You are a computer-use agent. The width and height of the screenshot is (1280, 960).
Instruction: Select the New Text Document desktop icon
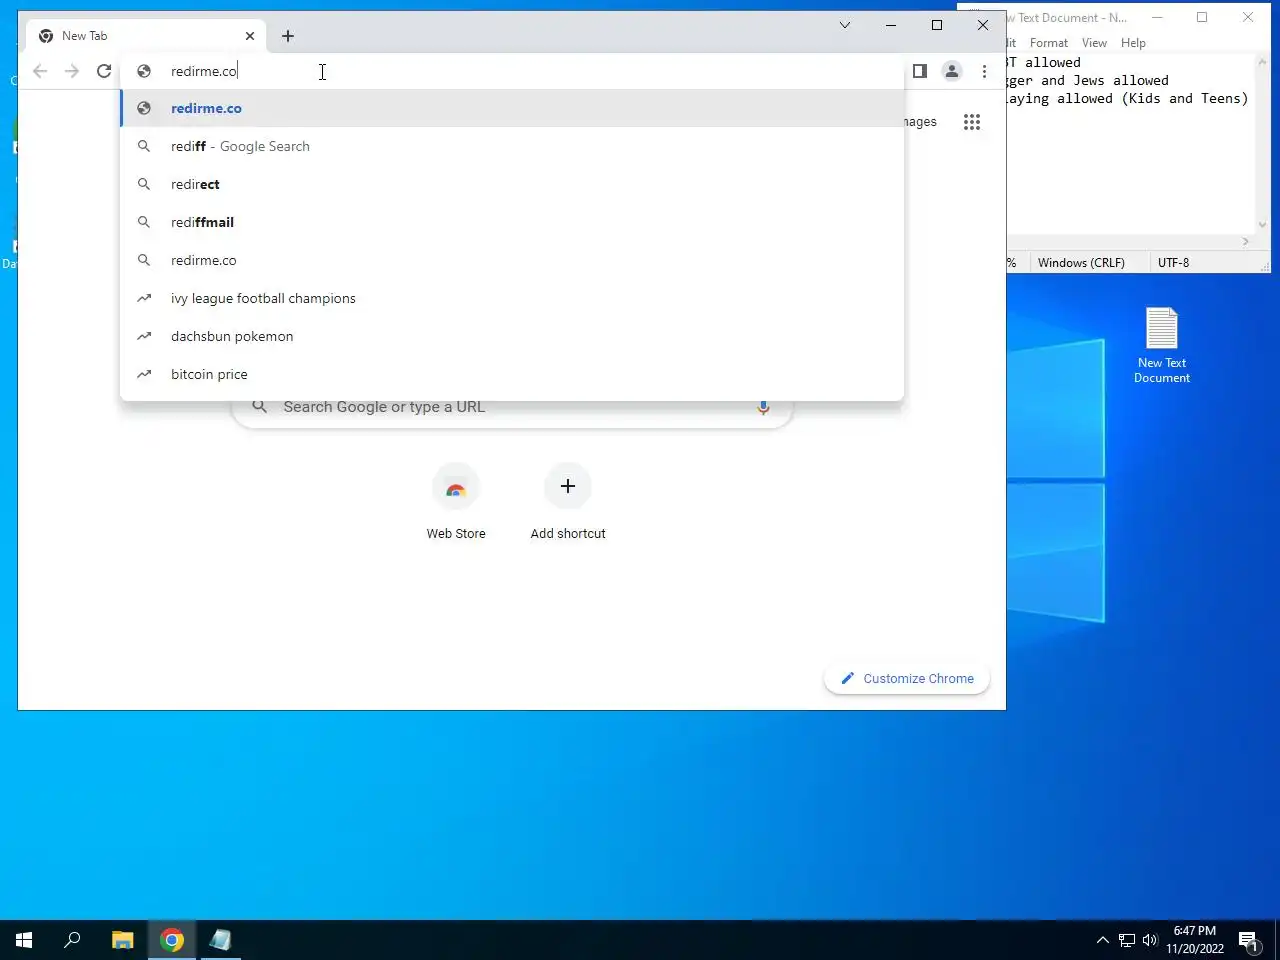point(1162,345)
